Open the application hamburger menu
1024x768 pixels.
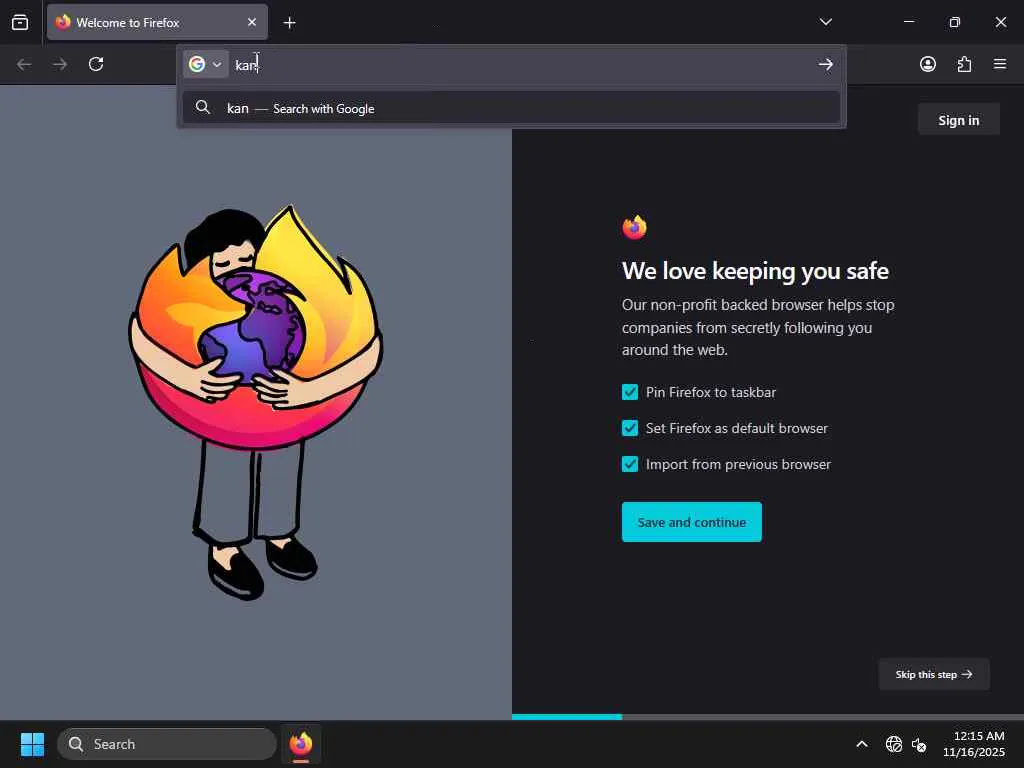coord(1000,64)
